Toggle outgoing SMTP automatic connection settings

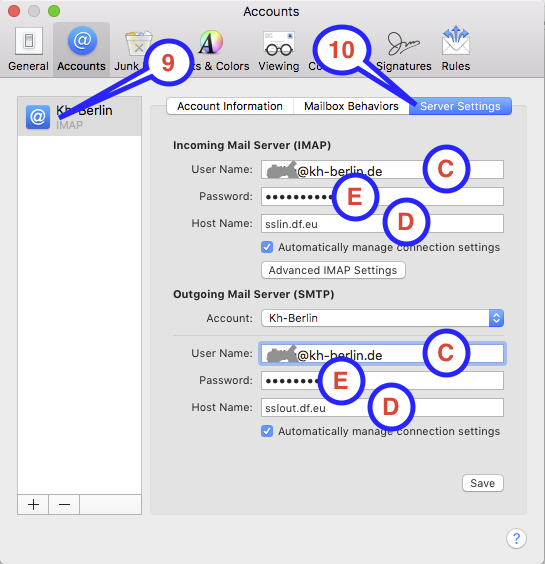pos(267,431)
